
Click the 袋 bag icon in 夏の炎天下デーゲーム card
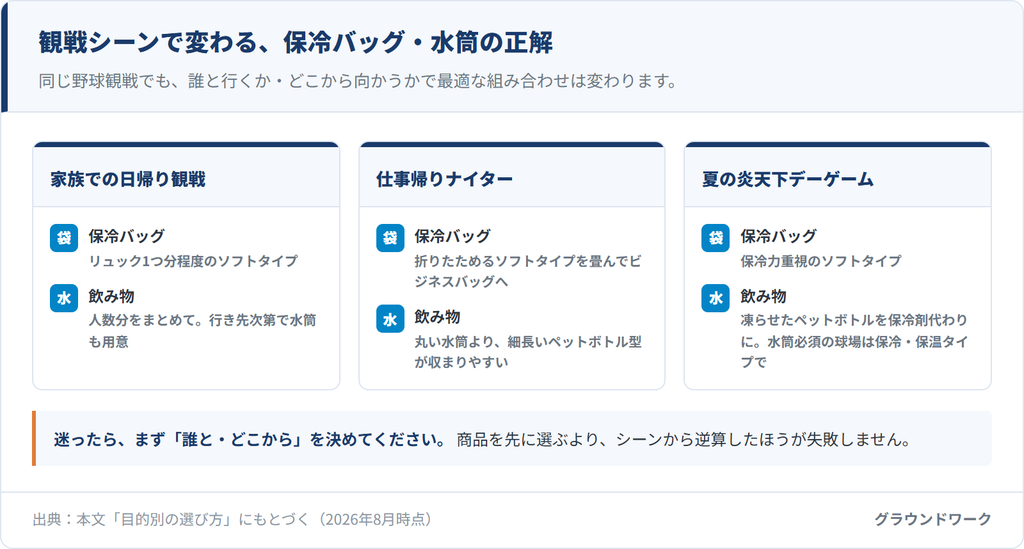coord(716,238)
